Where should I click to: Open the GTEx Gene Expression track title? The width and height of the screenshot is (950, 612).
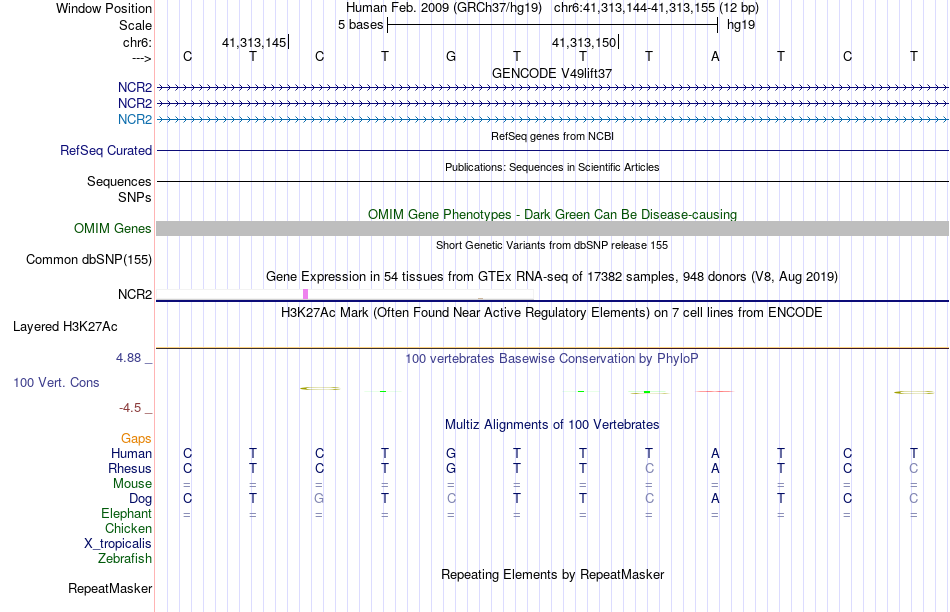coord(552,277)
